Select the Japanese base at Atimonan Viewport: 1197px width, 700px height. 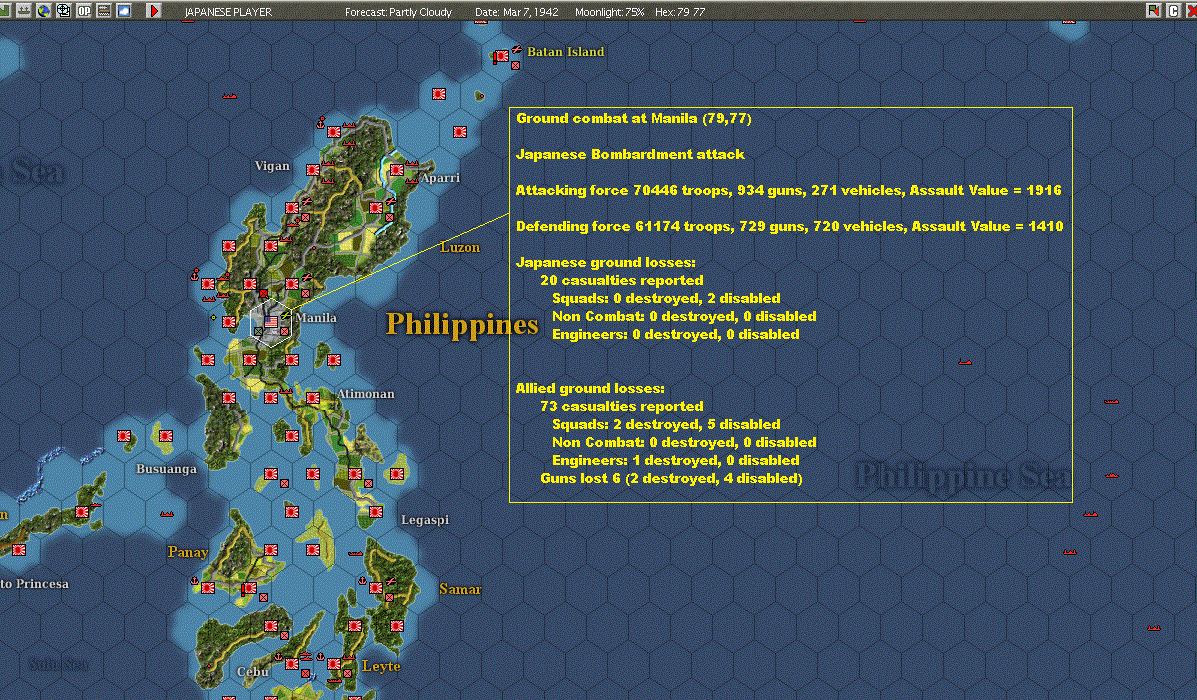pyautogui.click(x=313, y=398)
